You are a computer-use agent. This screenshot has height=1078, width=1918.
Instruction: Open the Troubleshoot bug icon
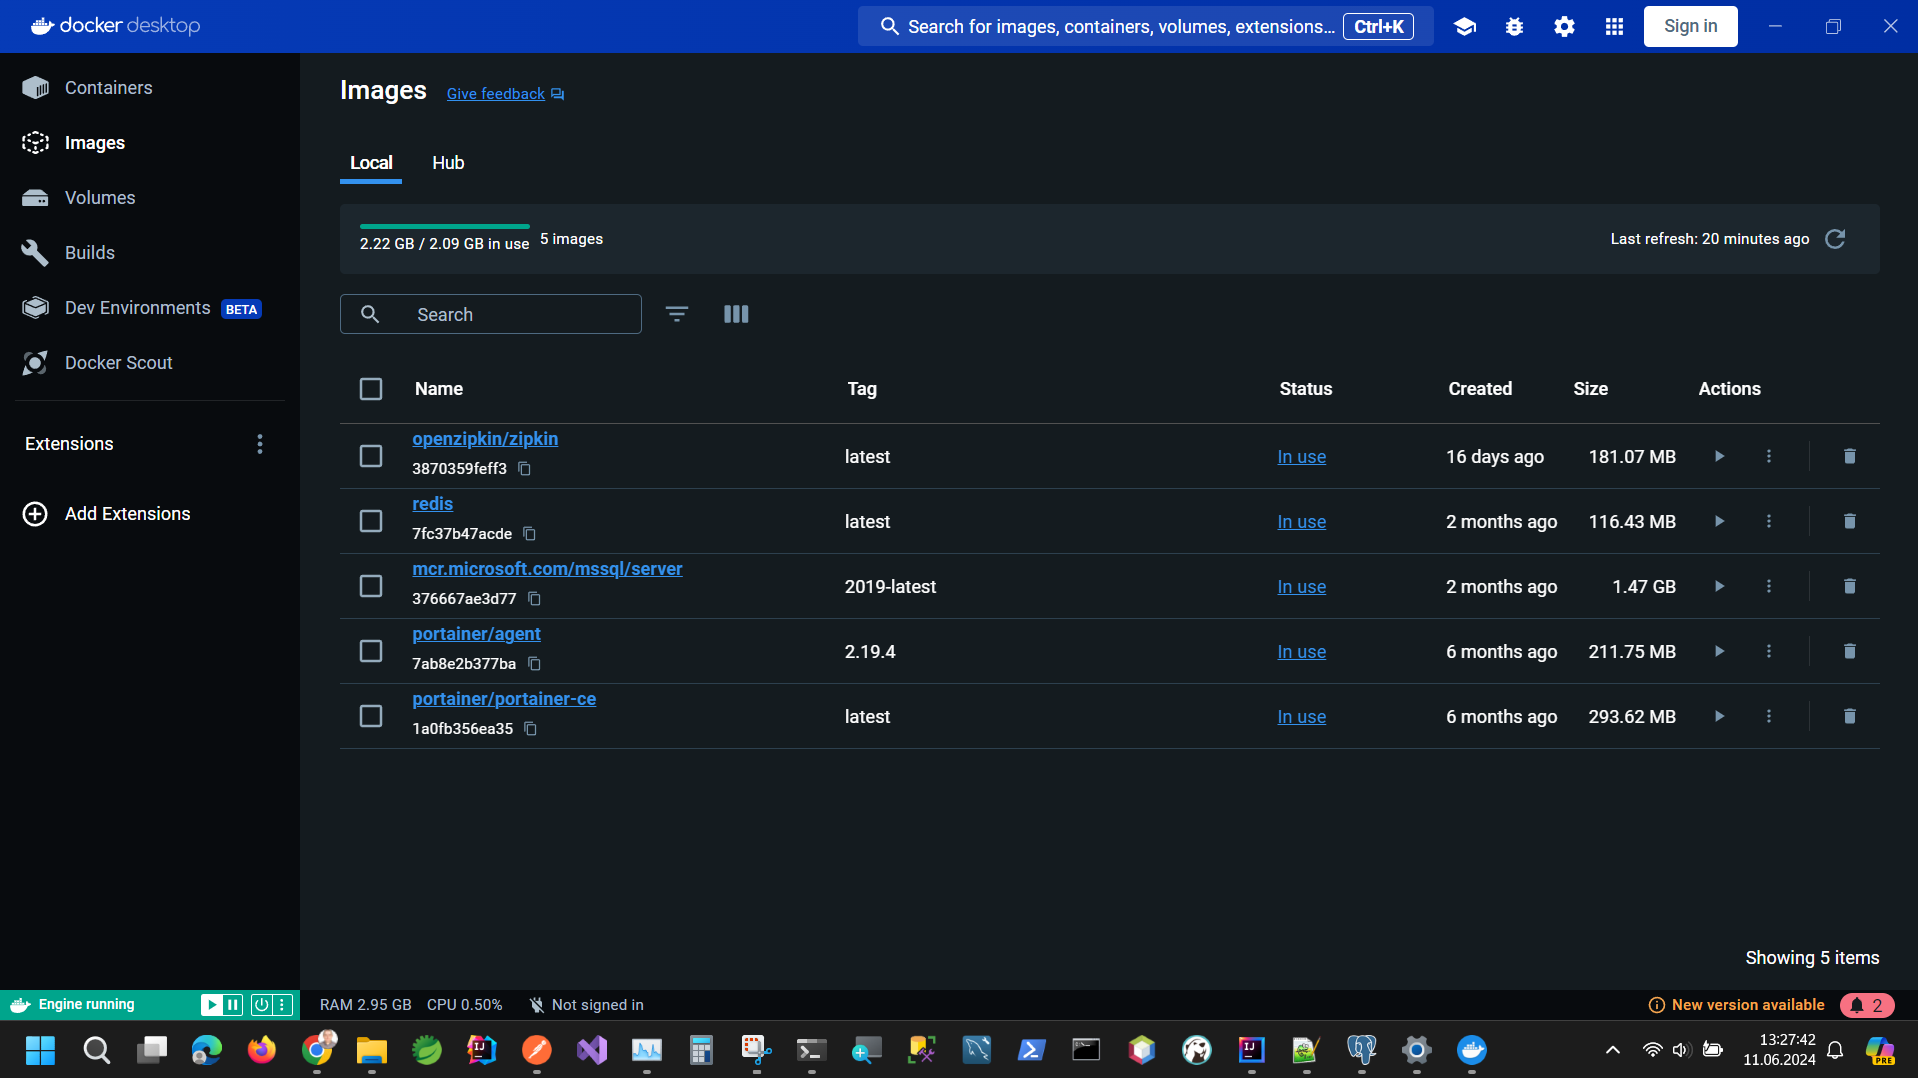point(1514,27)
